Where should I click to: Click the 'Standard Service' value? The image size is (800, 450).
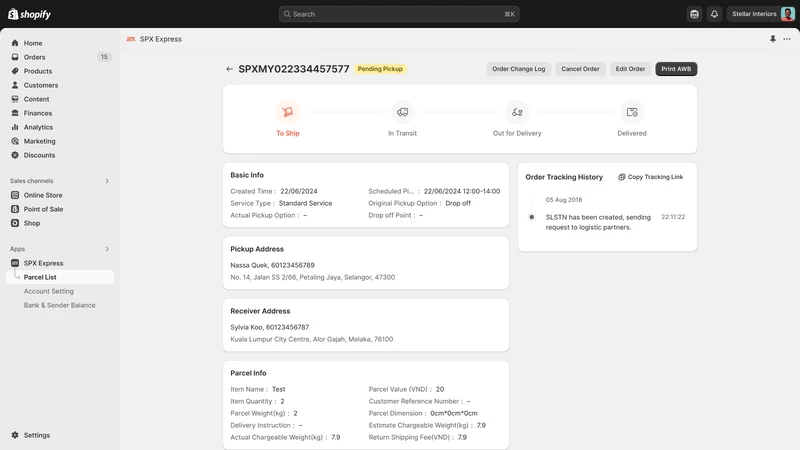pos(305,203)
